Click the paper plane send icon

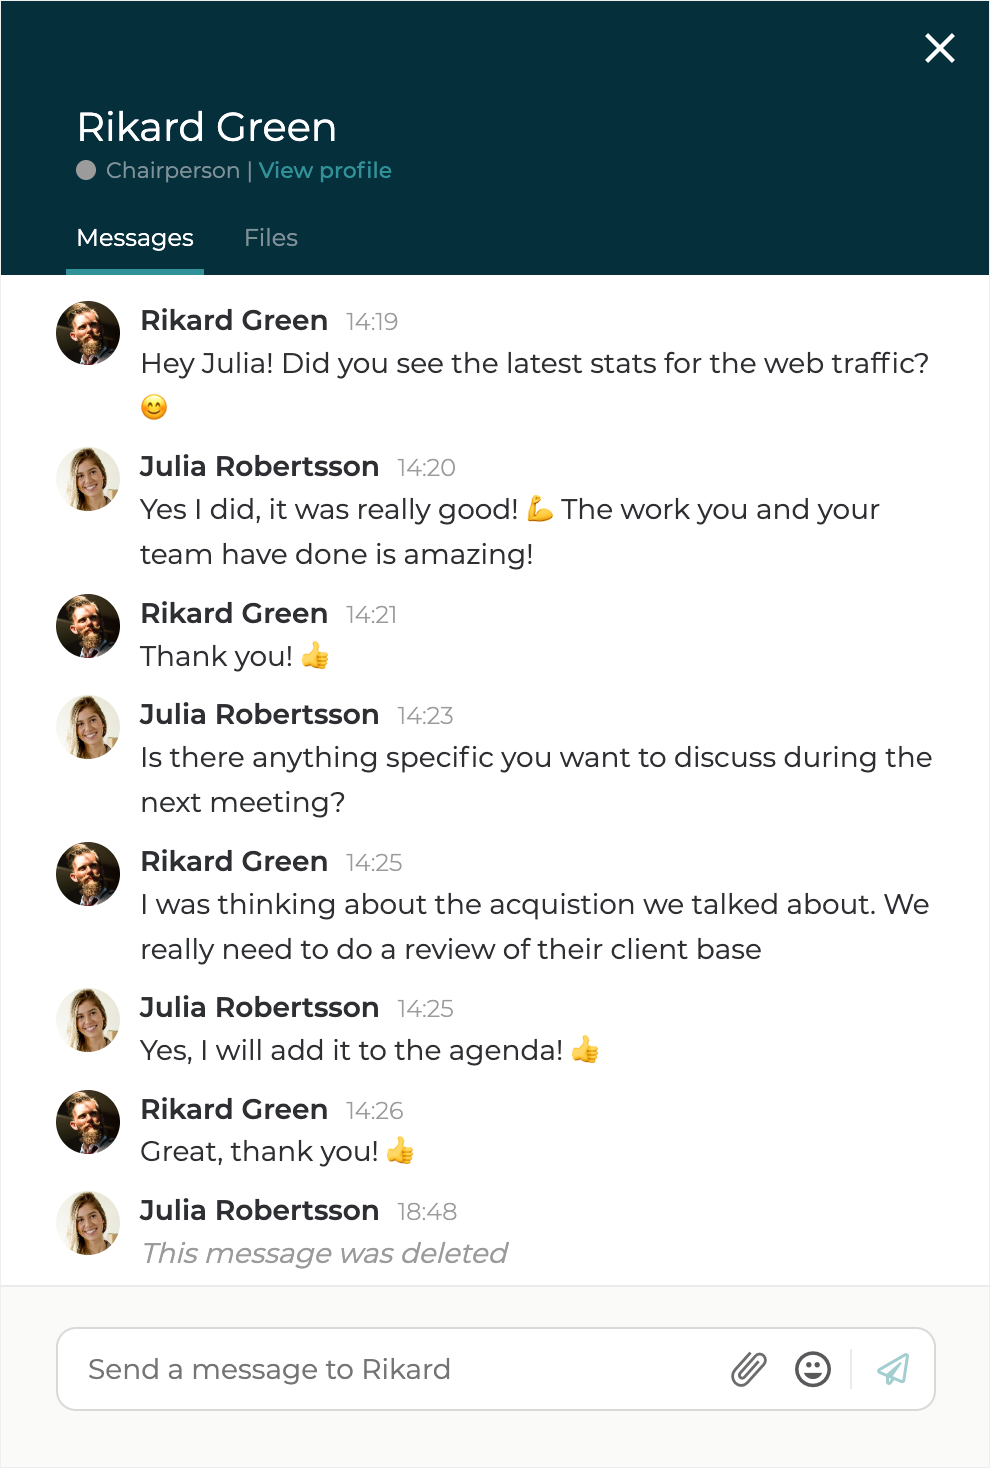point(893,1369)
